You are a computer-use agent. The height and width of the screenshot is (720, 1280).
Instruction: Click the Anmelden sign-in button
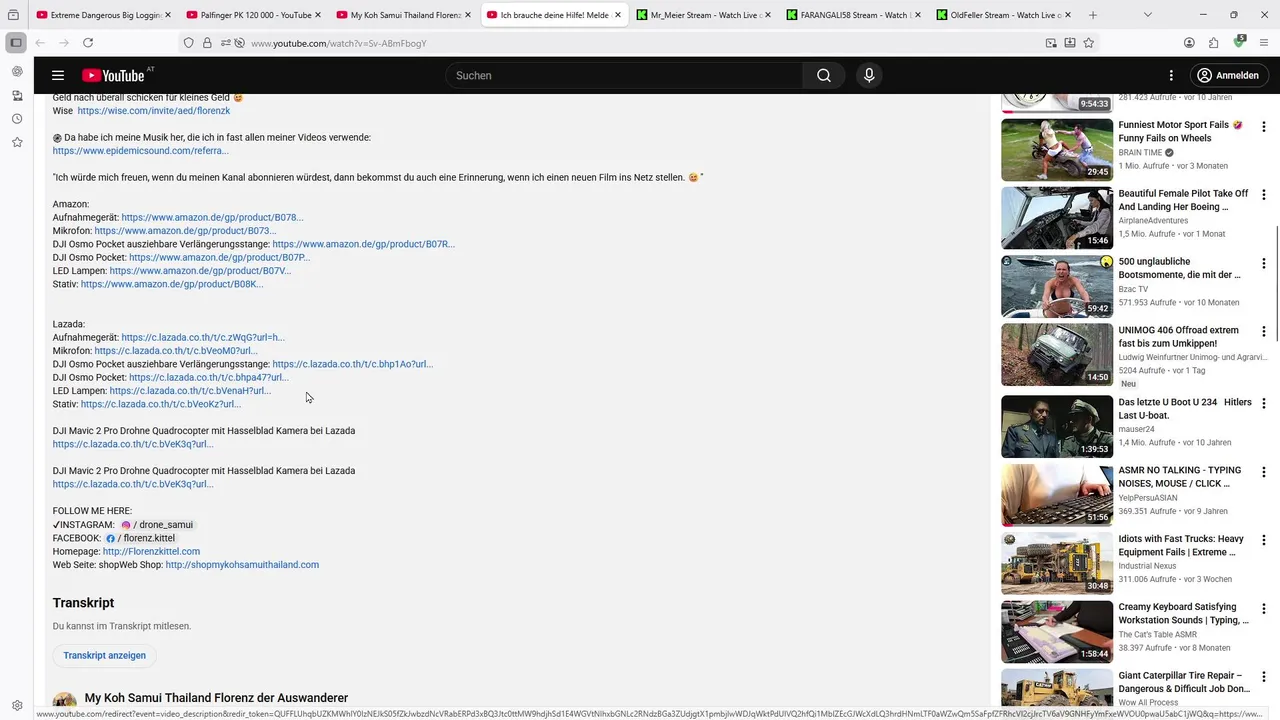(1228, 75)
